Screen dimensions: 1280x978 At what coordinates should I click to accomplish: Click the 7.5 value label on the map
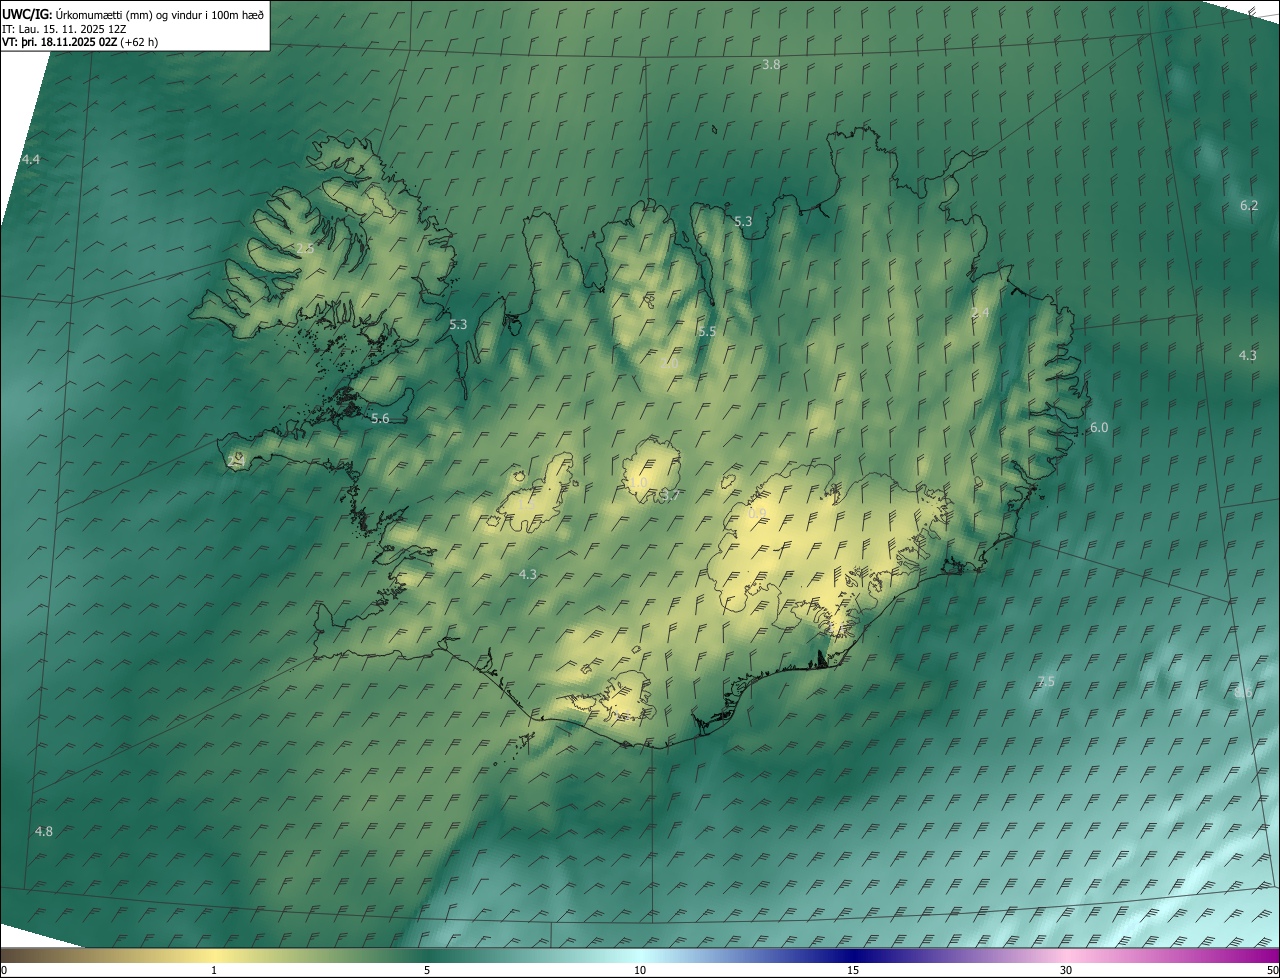(1045, 681)
